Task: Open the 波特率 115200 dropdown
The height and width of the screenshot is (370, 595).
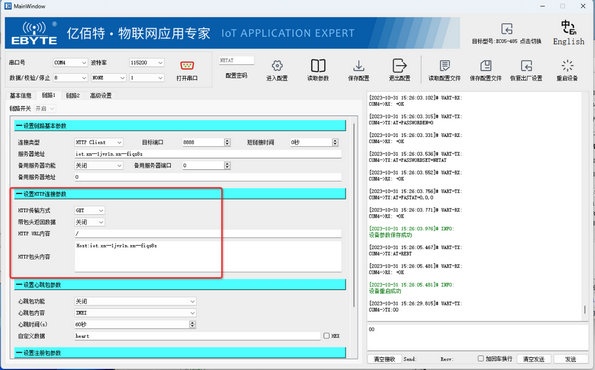Action: click(x=146, y=63)
